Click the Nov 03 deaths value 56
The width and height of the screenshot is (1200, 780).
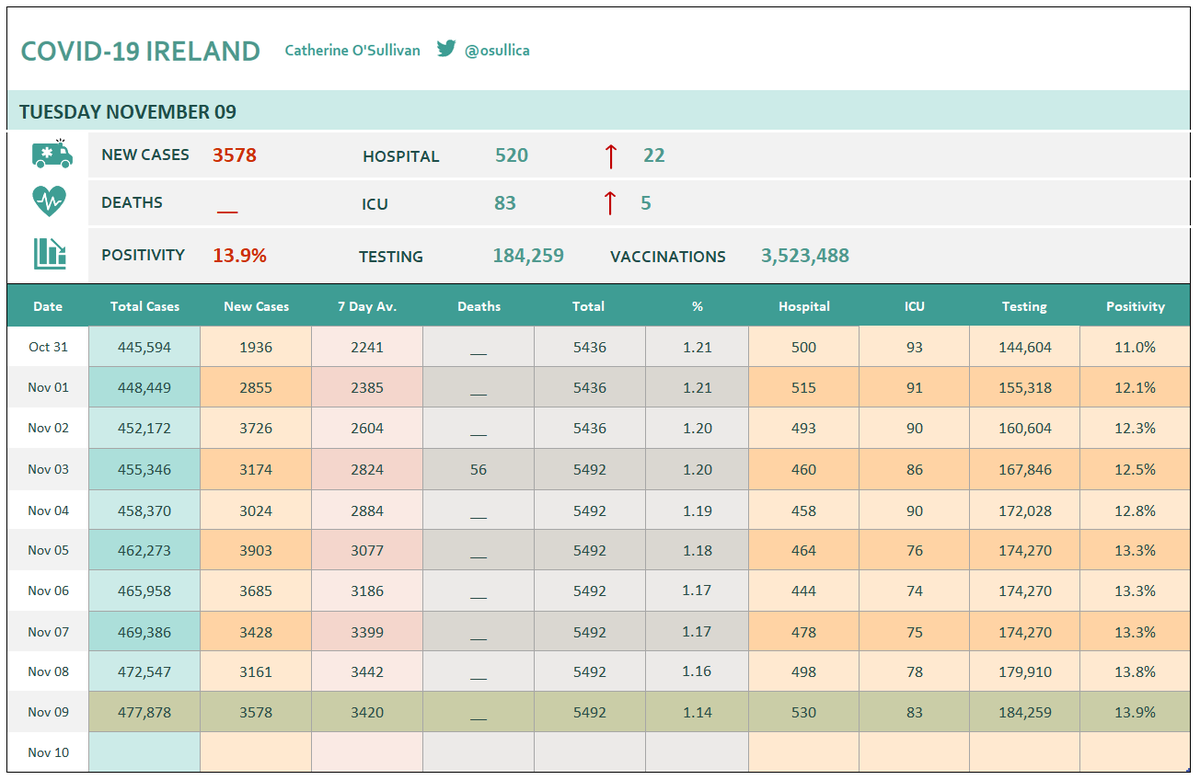(x=479, y=469)
